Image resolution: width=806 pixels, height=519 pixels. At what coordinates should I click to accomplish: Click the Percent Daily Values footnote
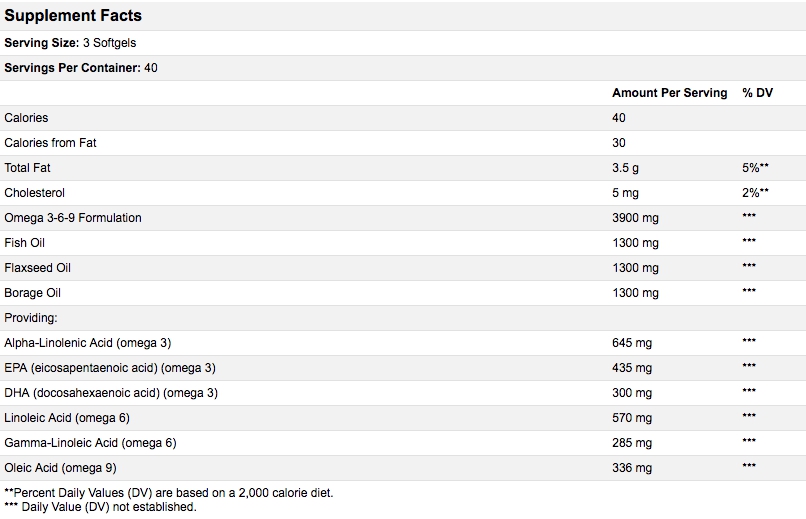168,493
